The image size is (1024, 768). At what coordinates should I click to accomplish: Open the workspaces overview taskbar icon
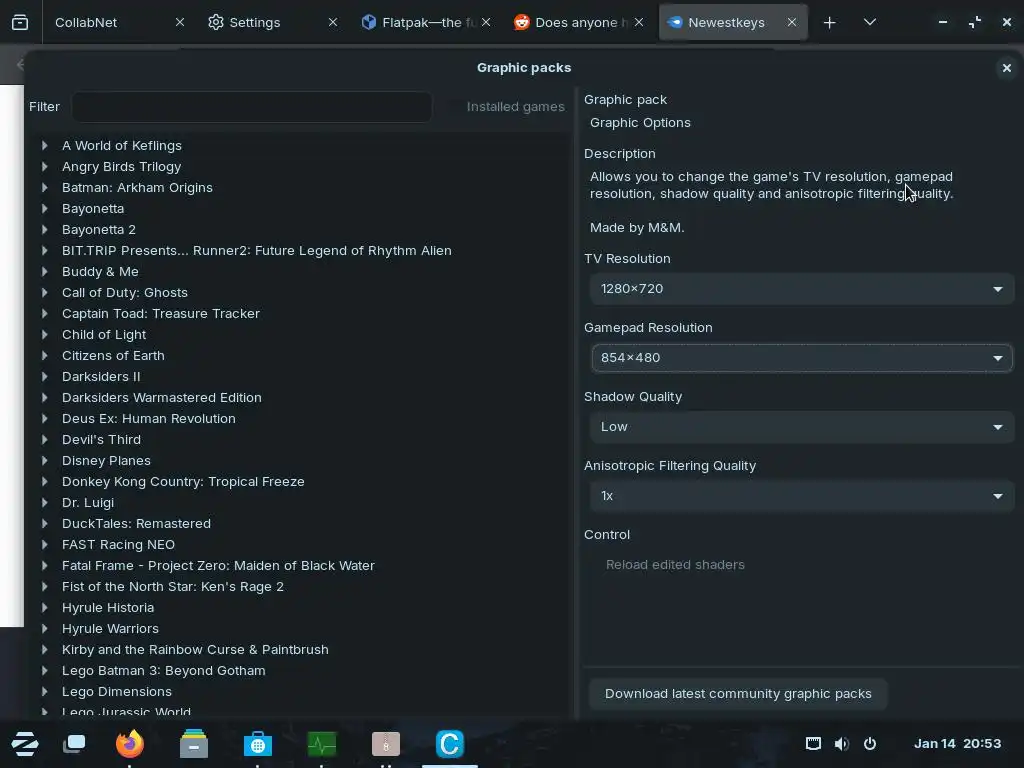(x=74, y=744)
